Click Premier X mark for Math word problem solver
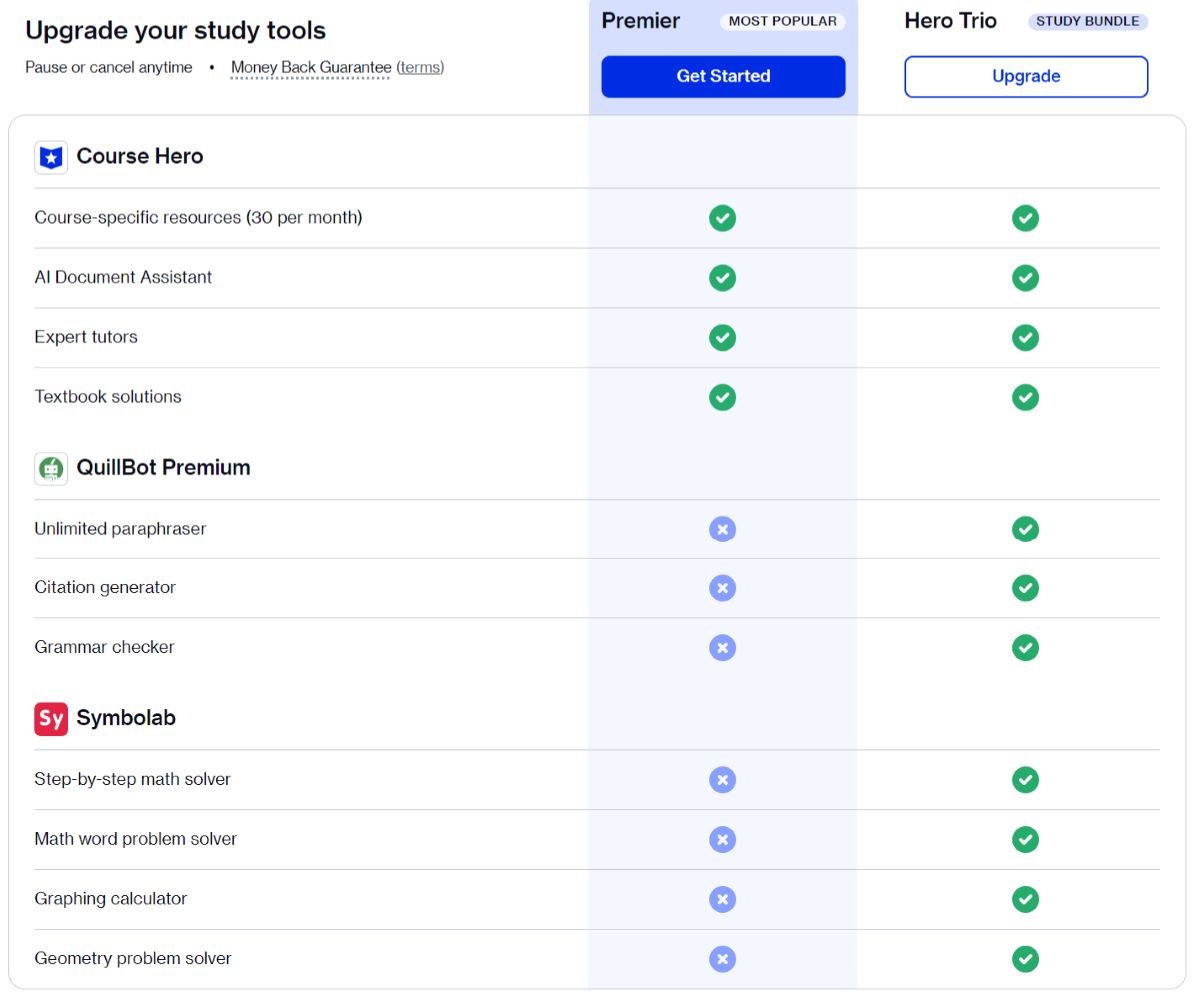Image resolution: width=1200 pixels, height=1003 pixels. pyautogui.click(x=722, y=840)
